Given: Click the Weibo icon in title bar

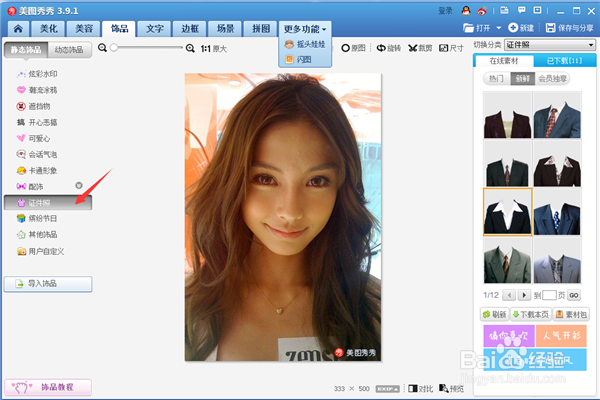Looking at the screenshot, I should coord(482,11).
